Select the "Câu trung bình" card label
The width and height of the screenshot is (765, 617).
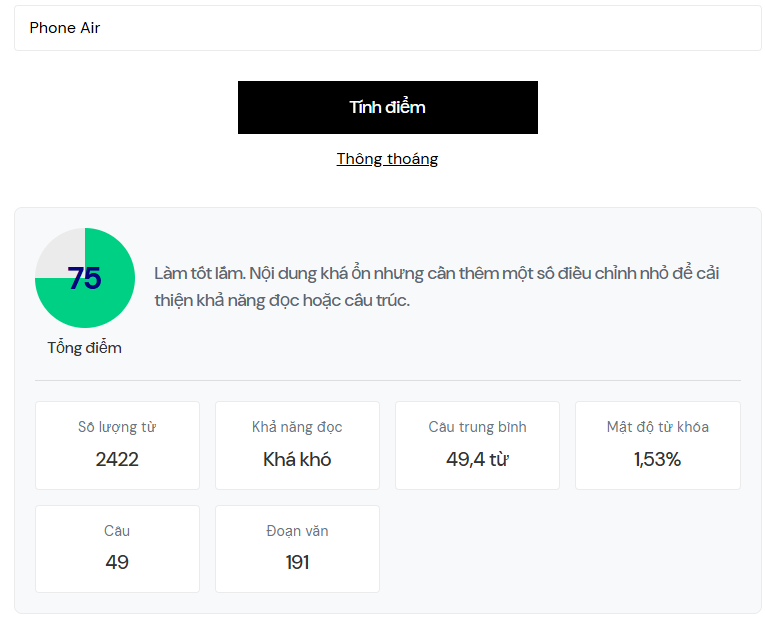[x=477, y=427]
